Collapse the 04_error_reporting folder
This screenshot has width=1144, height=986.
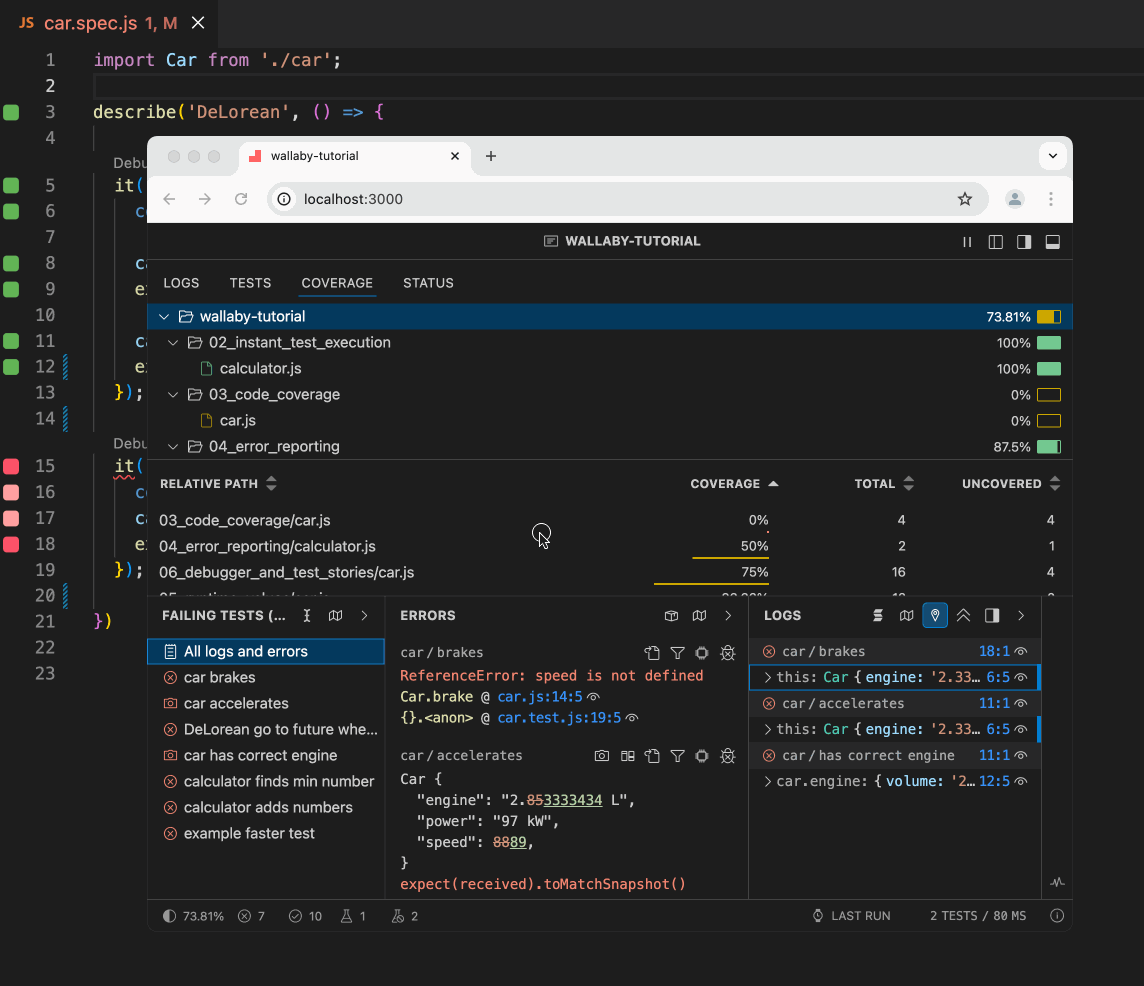[x=173, y=447]
